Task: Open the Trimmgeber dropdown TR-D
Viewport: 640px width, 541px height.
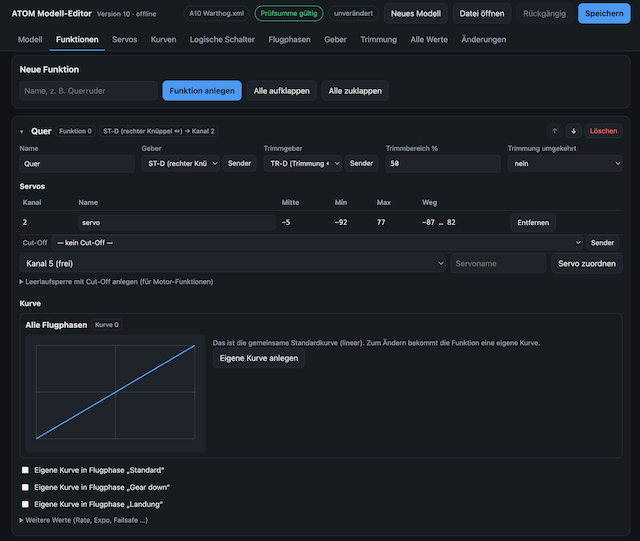Action: click(302, 163)
